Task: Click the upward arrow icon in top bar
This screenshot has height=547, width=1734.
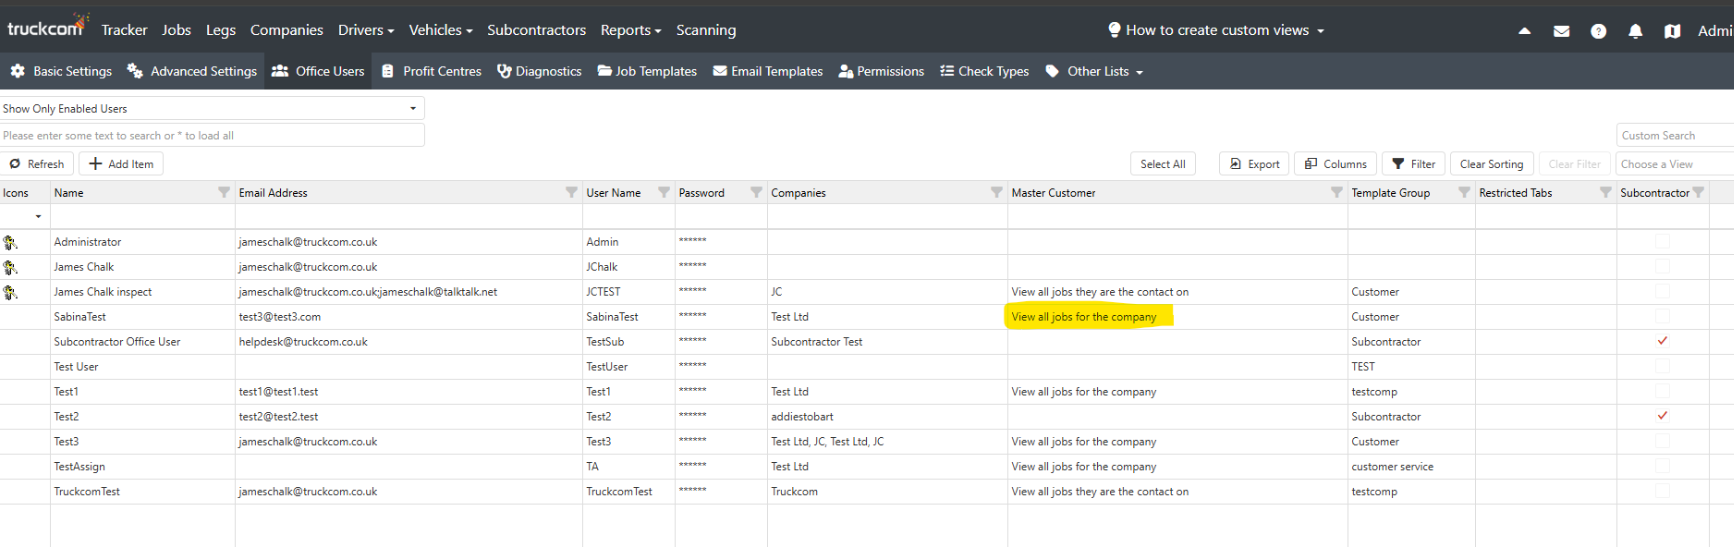Action: 1524,31
